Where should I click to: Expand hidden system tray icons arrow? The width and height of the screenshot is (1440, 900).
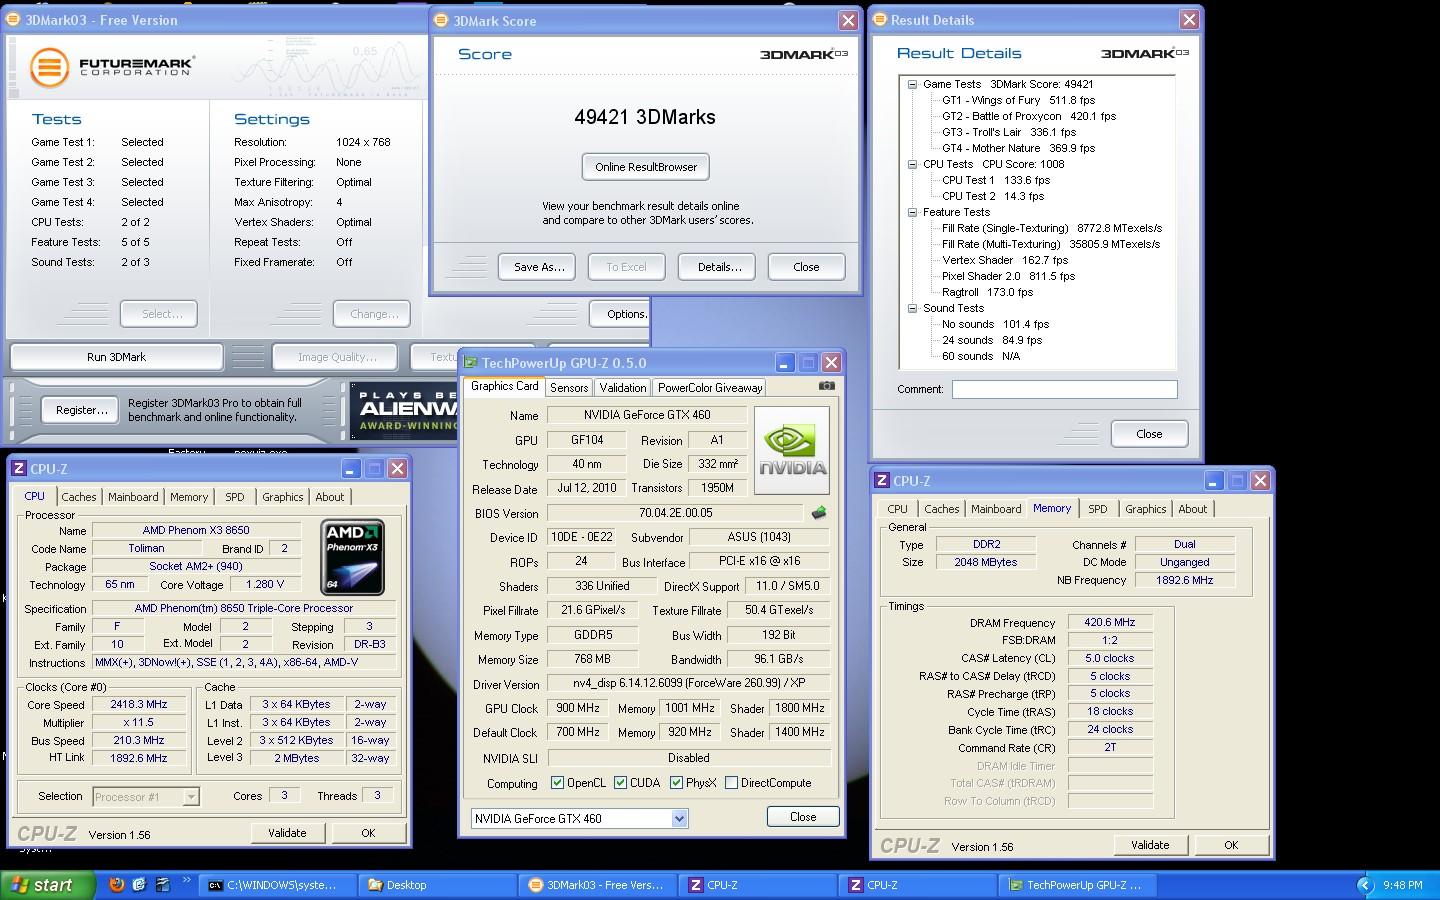tap(1364, 885)
